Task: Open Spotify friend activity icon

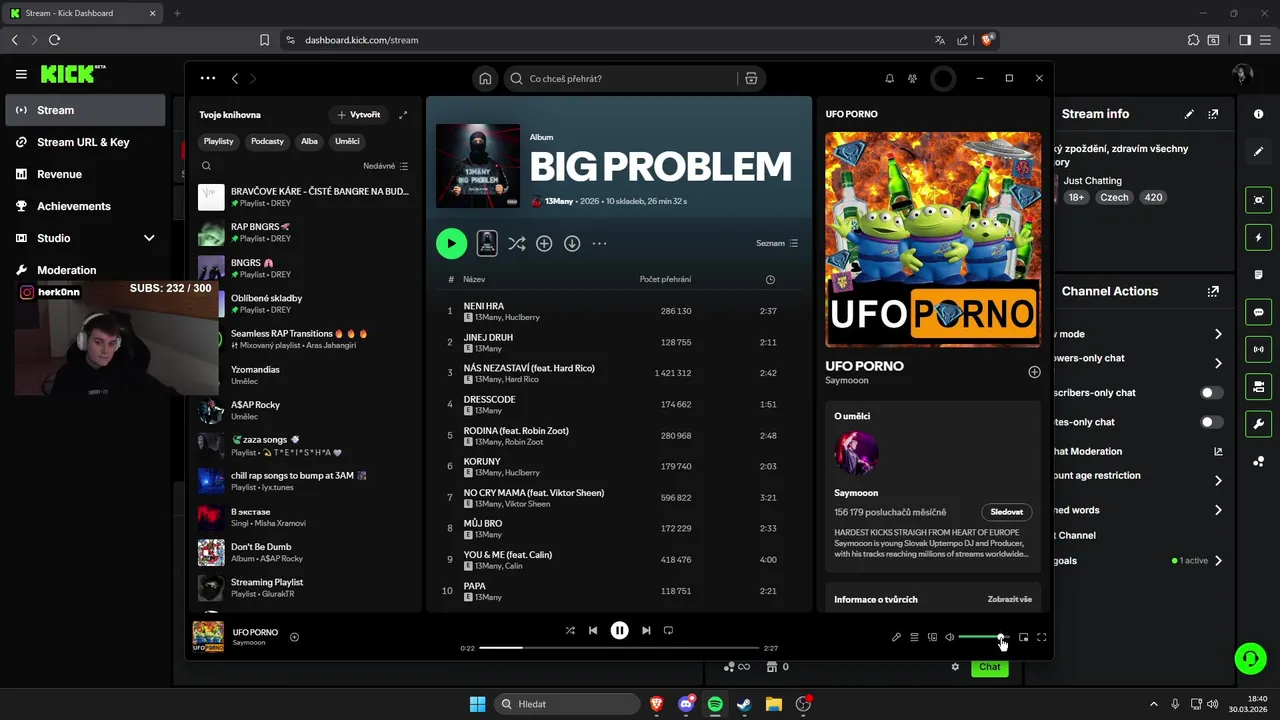Action: pos(912,78)
